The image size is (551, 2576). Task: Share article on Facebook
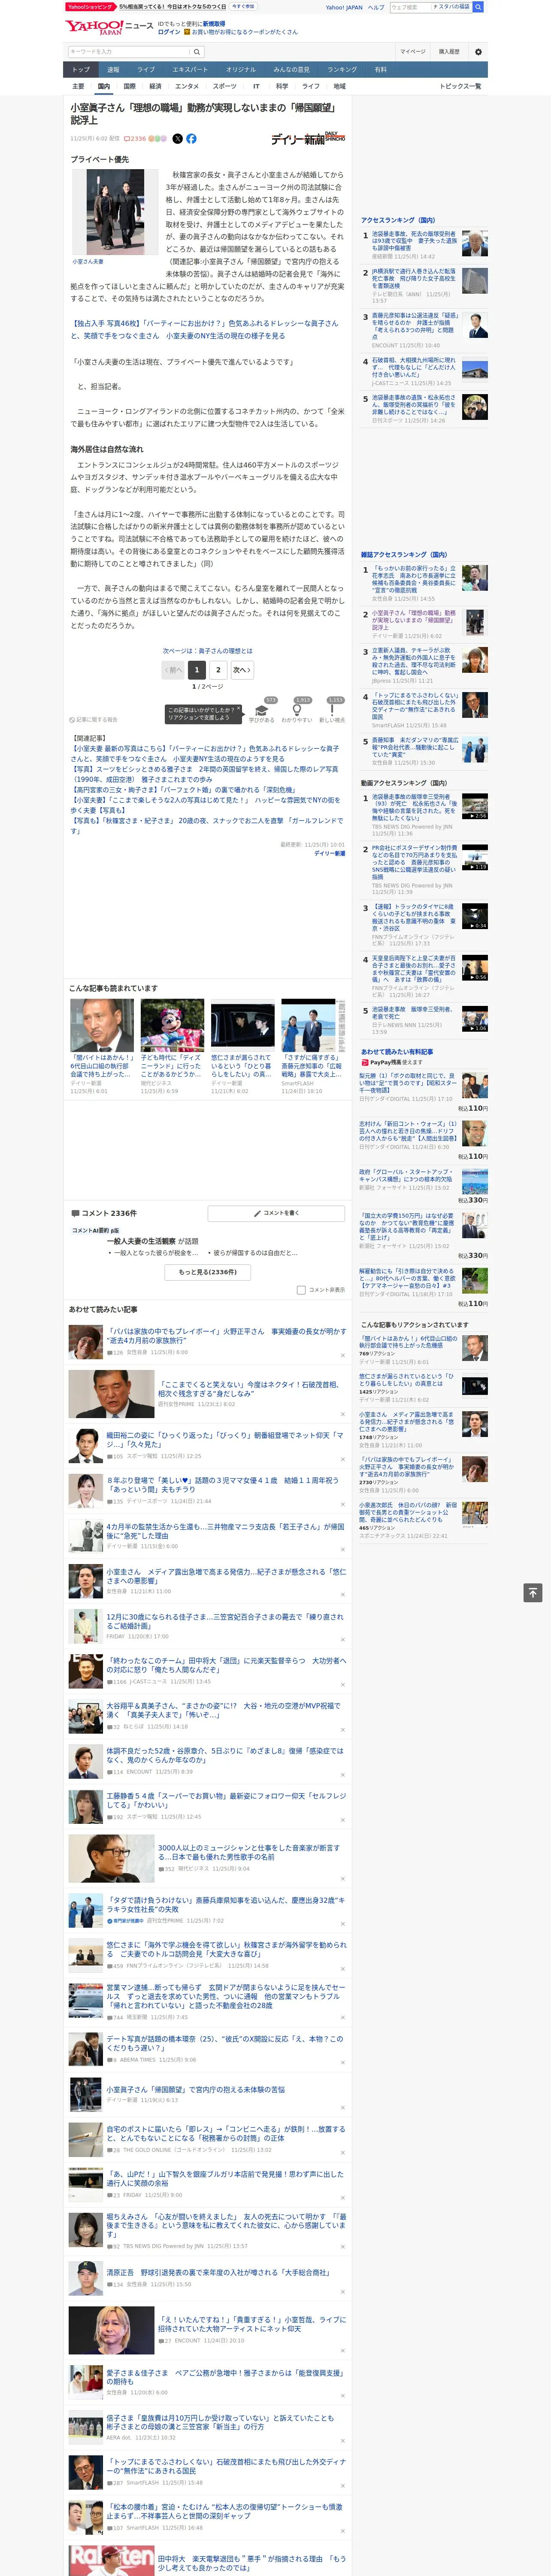pyautogui.click(x=191, y=139)
